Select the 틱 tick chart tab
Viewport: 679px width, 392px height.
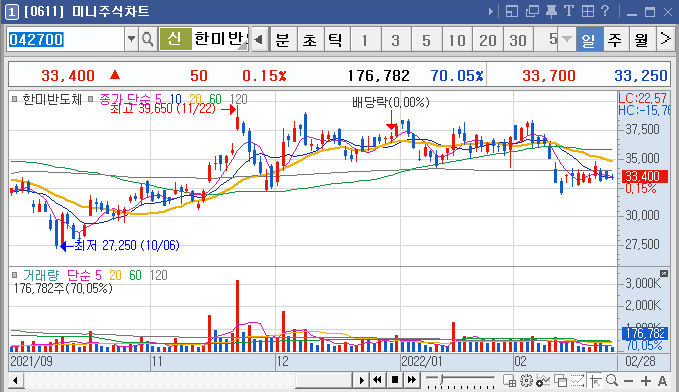pyautogui.click(x=336, y=40)
